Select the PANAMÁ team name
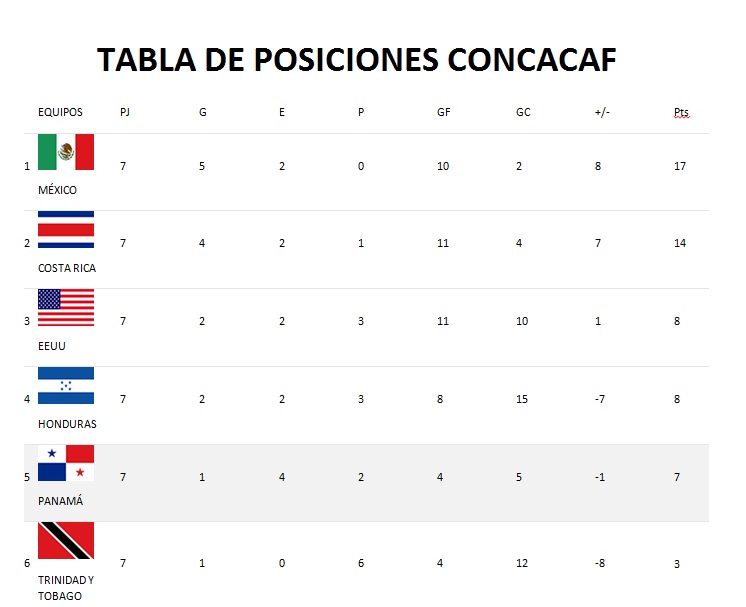The image size is (746, 607). [x=60, y=500]
